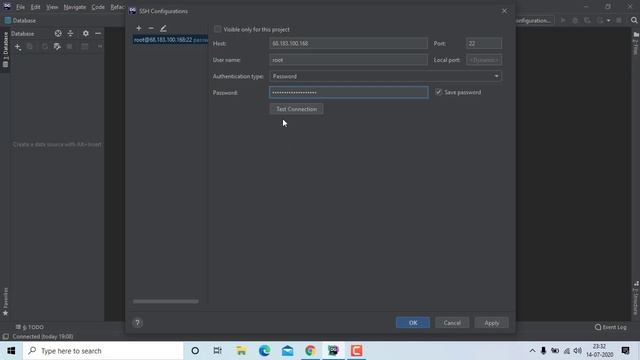Viewport: 640px width, 360px height.
Task: Toggle tool window bars icon in status bar
Action: coord(5,337)
